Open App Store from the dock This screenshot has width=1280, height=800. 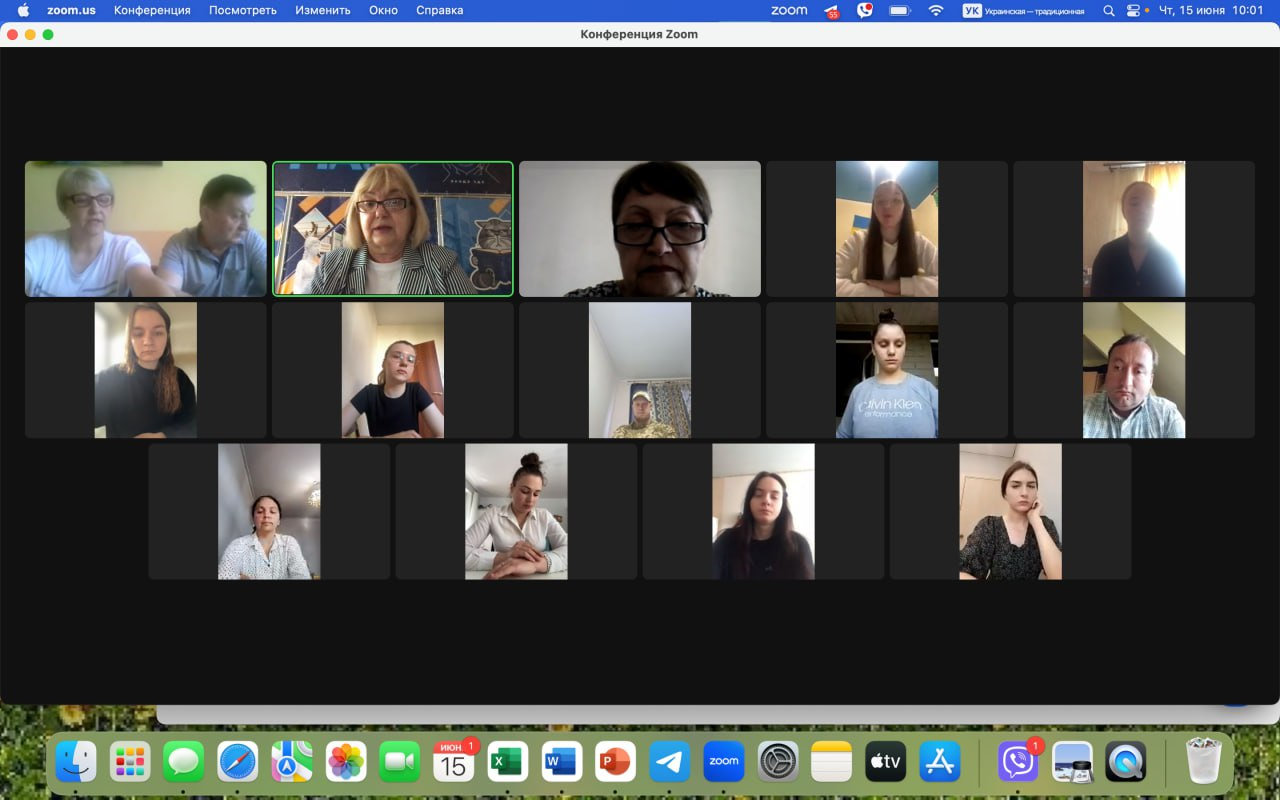(x=940, y=762)
